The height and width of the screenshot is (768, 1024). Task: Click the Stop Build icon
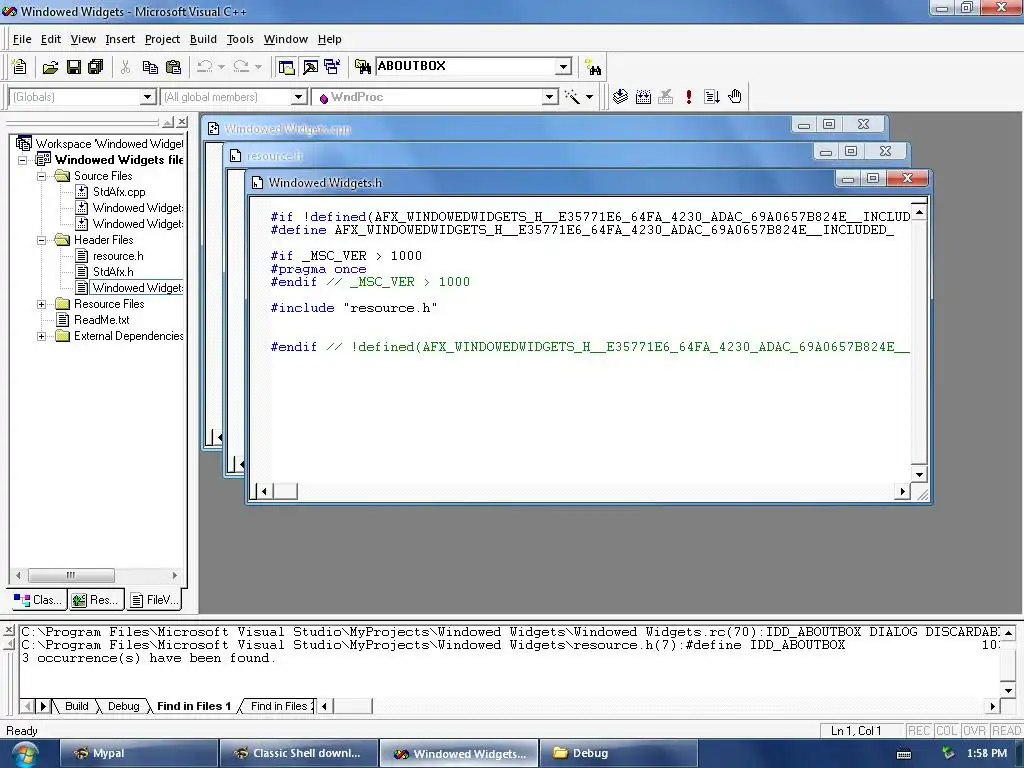665,97
